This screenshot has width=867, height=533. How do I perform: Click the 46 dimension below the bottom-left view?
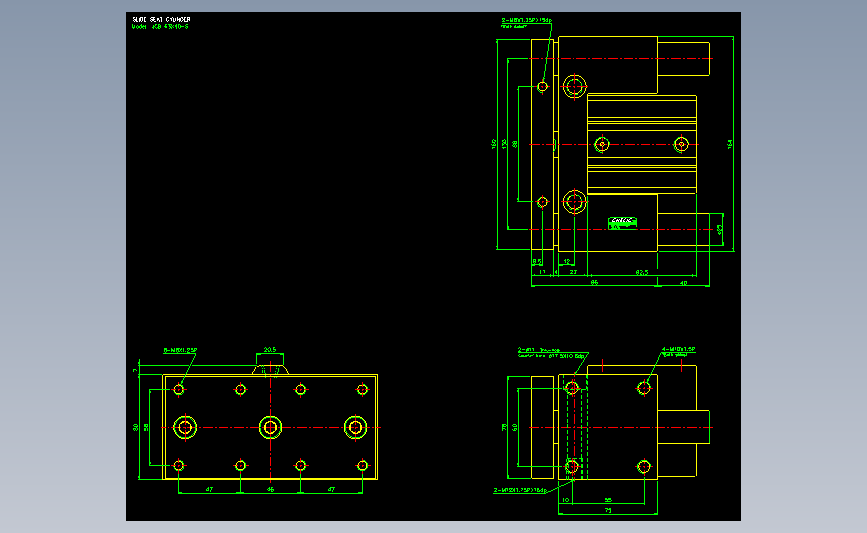coord(270,489)
